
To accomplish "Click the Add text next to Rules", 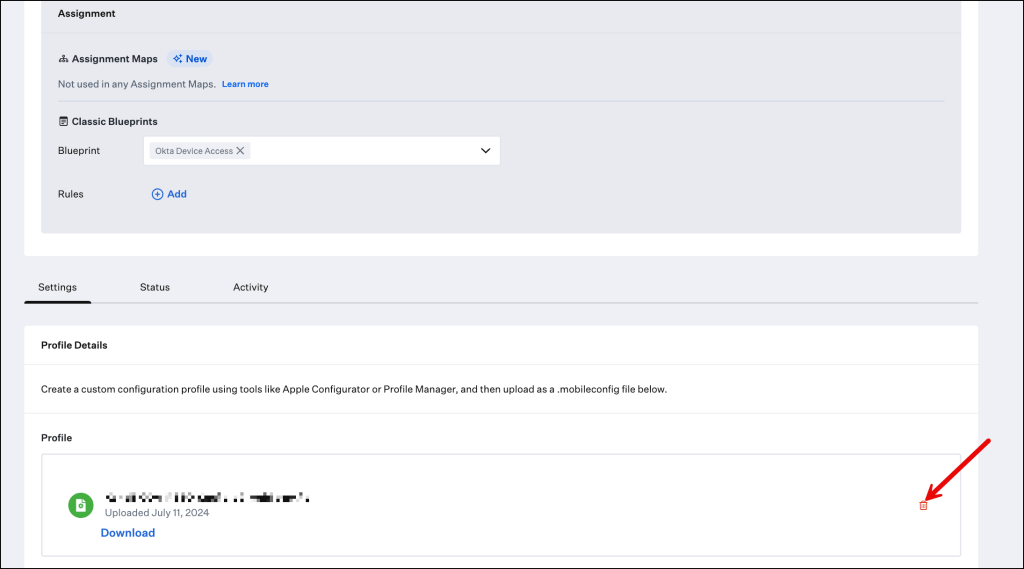I will click(177, 194).
